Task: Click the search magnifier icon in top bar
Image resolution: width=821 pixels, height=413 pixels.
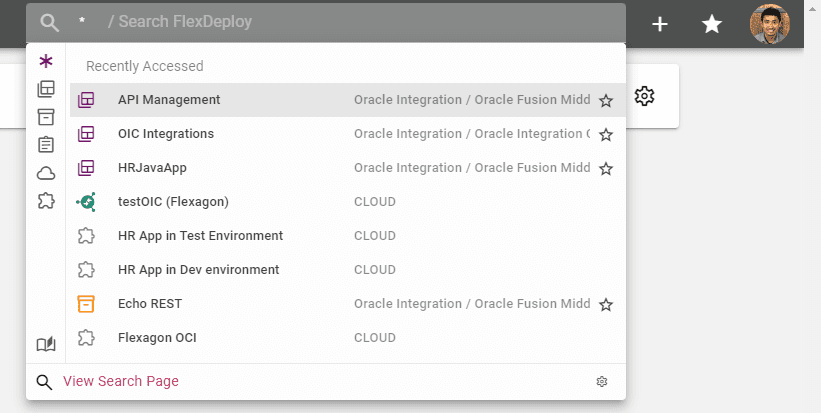Action: [50, 23]
